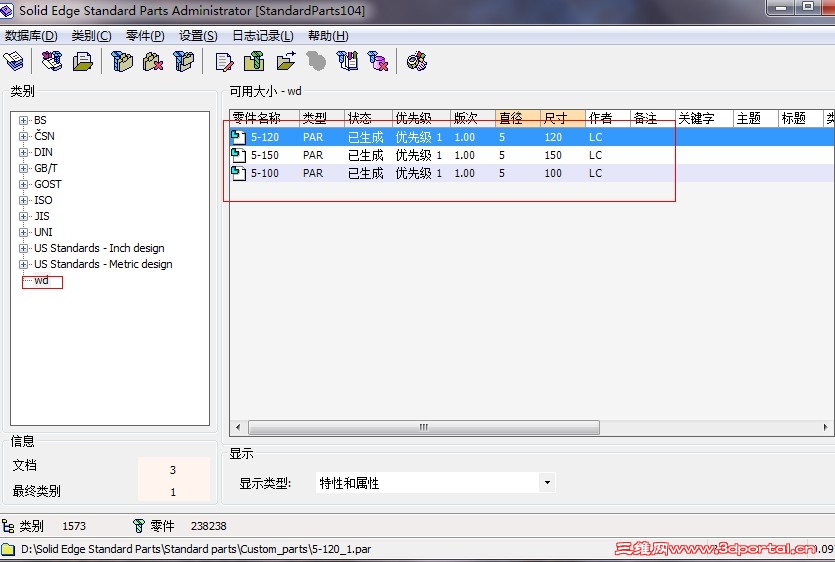Click the 作者 column header
This screenshot has height=562, width=835.
pos(607,118)
